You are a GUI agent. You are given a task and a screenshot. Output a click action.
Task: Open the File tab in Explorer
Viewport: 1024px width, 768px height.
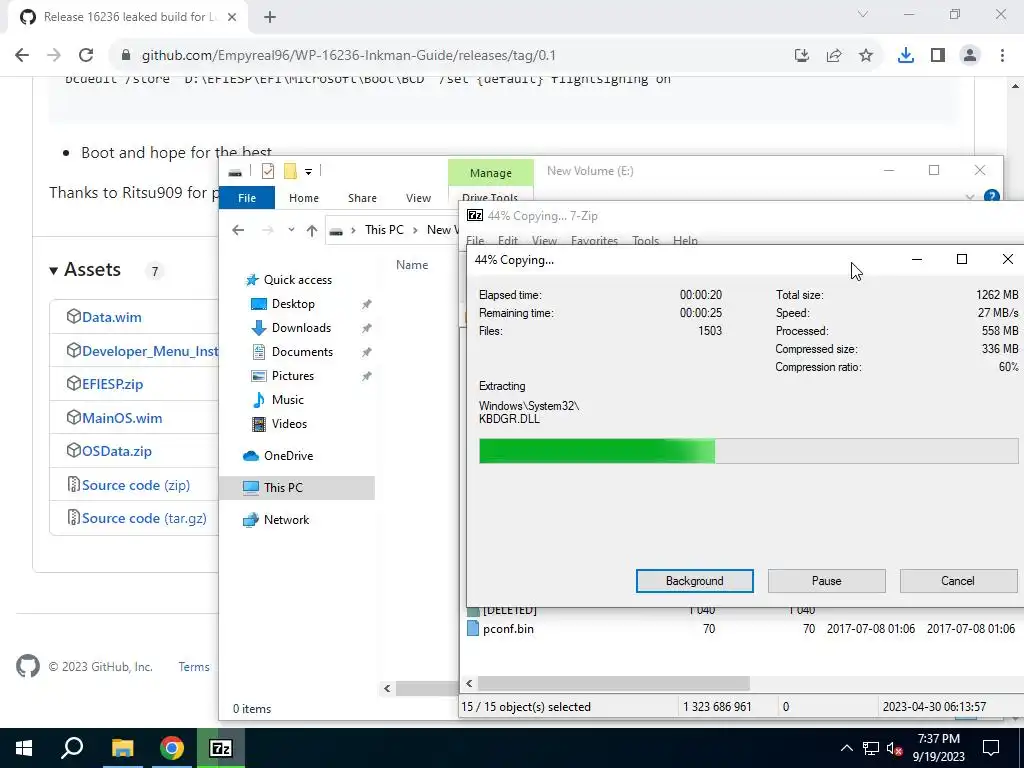(x=247, y=198)
